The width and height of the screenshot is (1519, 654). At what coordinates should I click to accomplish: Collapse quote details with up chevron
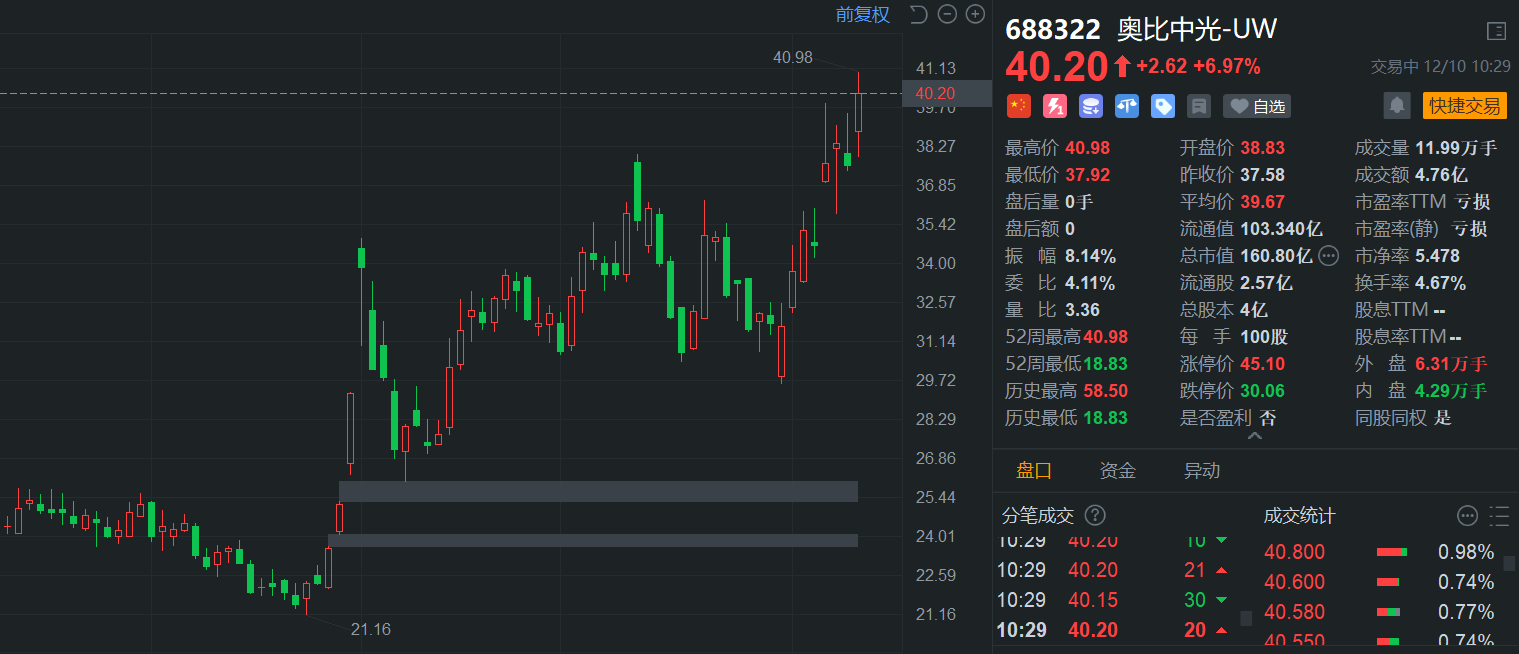pos(1255,436)
